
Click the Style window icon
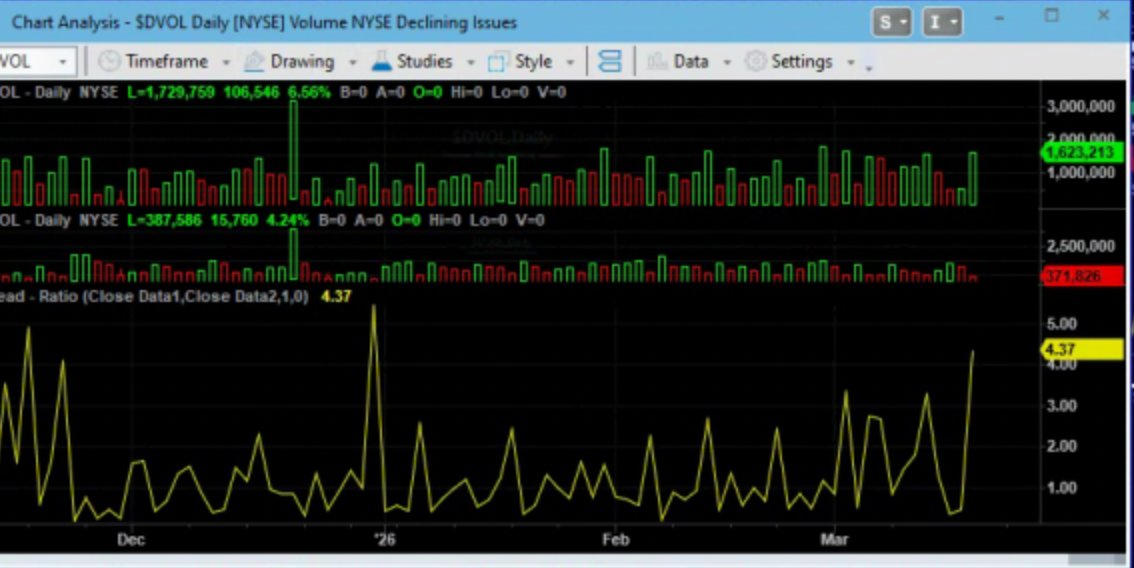[x=498, y=62]
